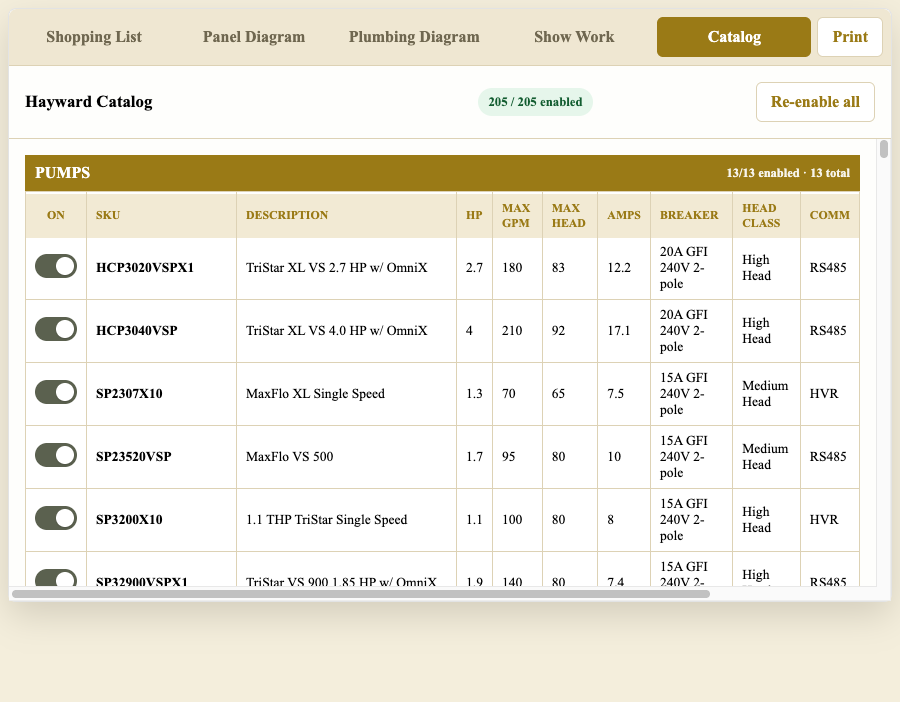Click the vertical scrollbar thumb
Screen dimensions: 900x702
pyautogui.click(x=884, y=149)
